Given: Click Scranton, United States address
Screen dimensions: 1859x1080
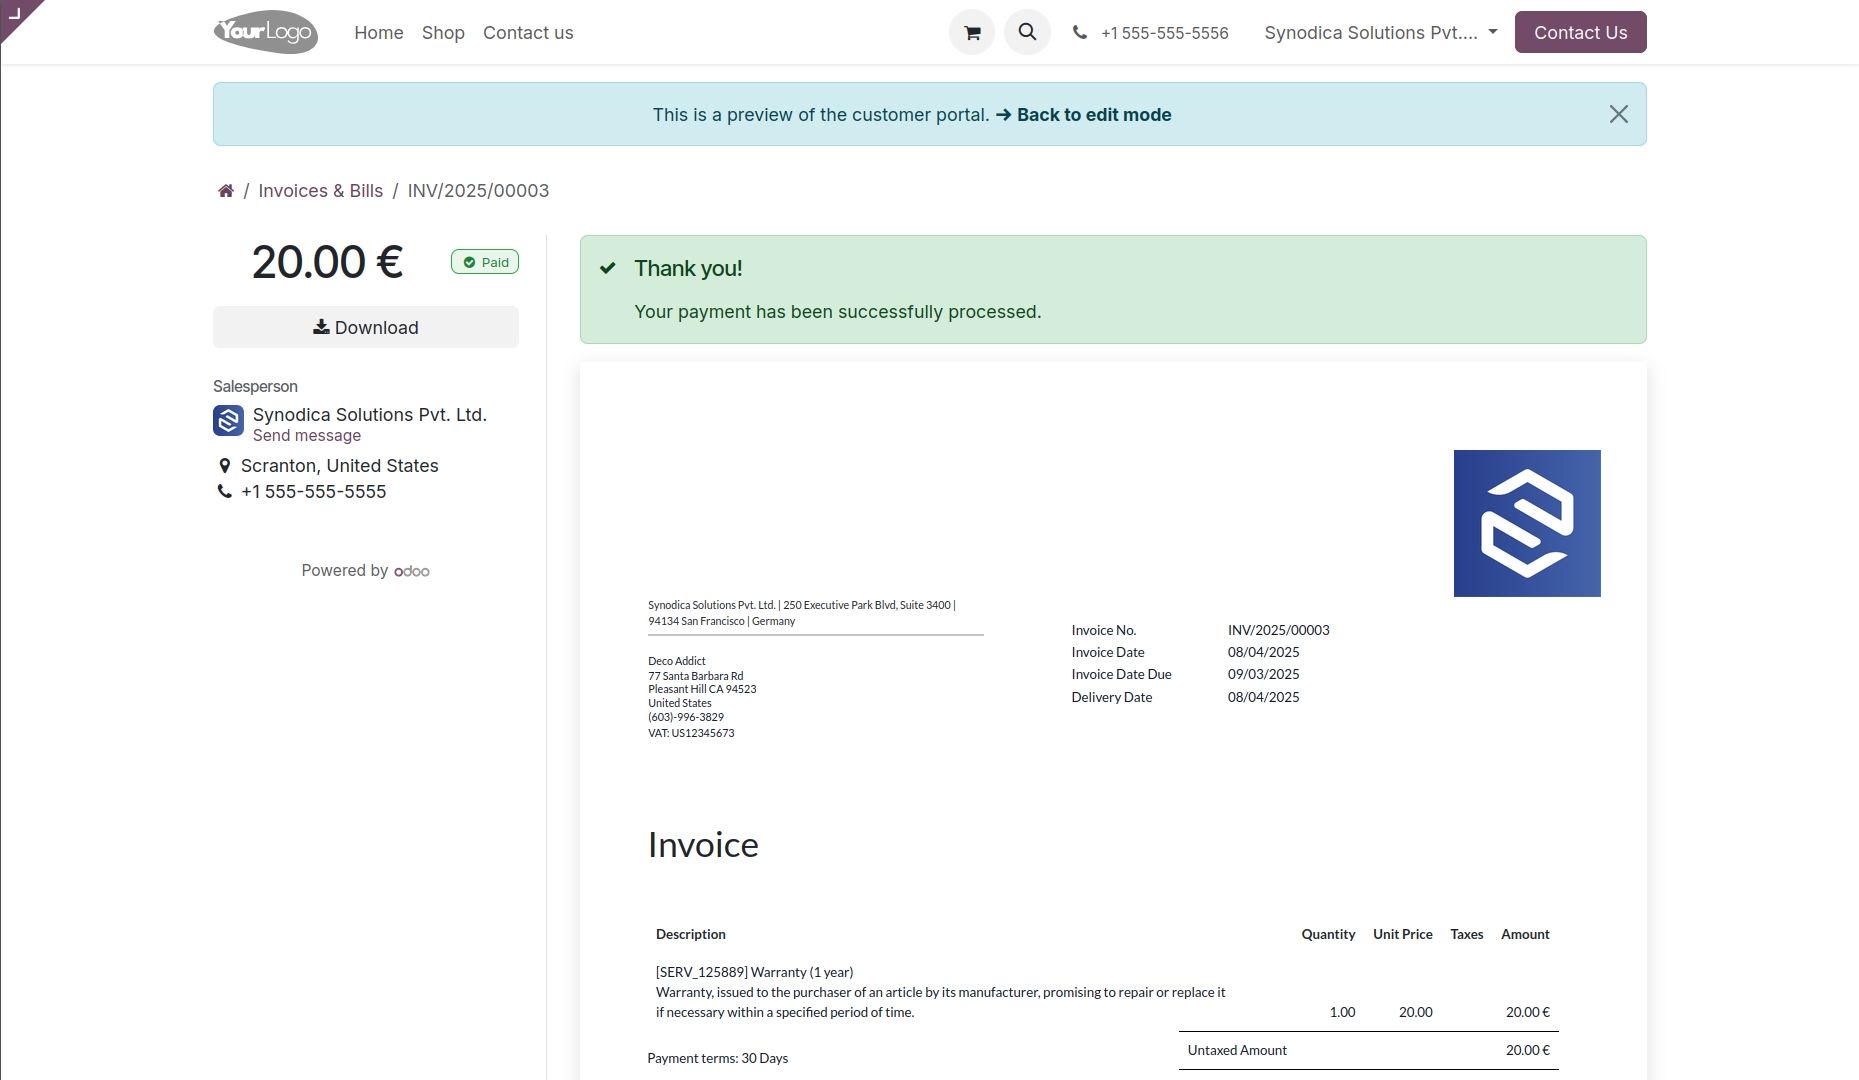Looking at the screenshot, I should click(x=340, y=466).
